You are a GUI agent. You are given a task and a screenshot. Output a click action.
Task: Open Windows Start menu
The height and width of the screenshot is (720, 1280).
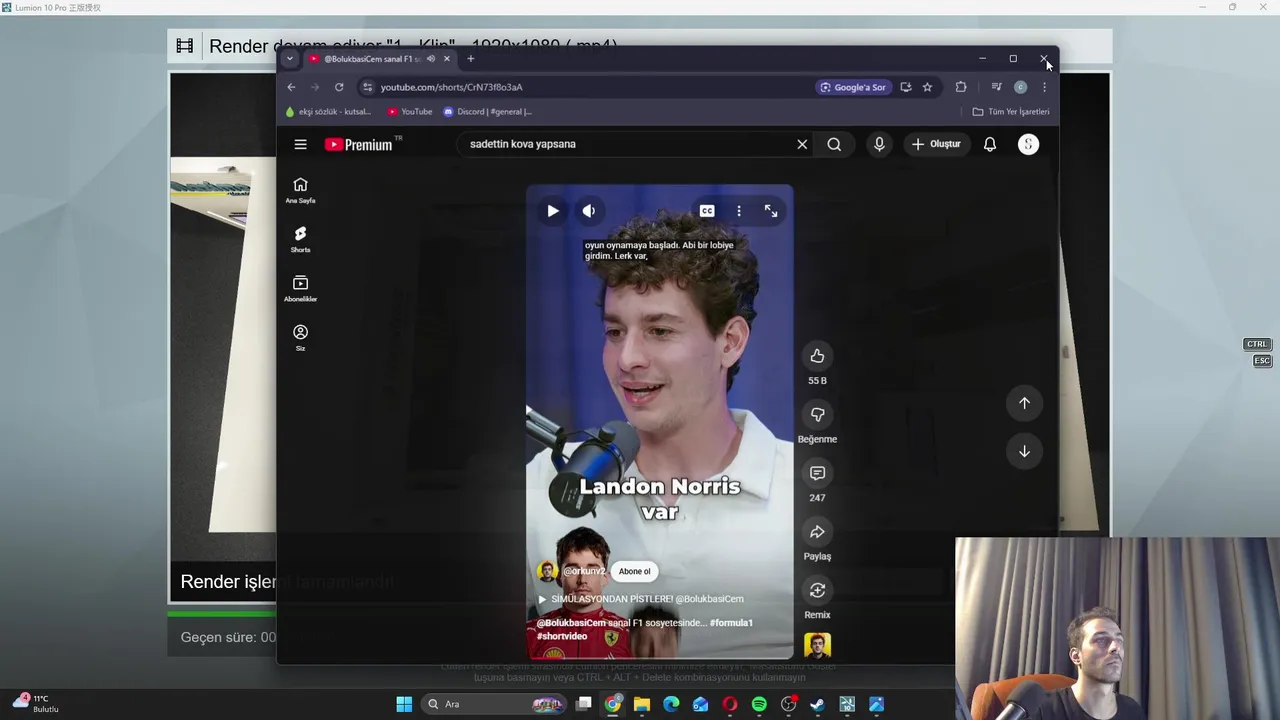(x=404, y=704)
